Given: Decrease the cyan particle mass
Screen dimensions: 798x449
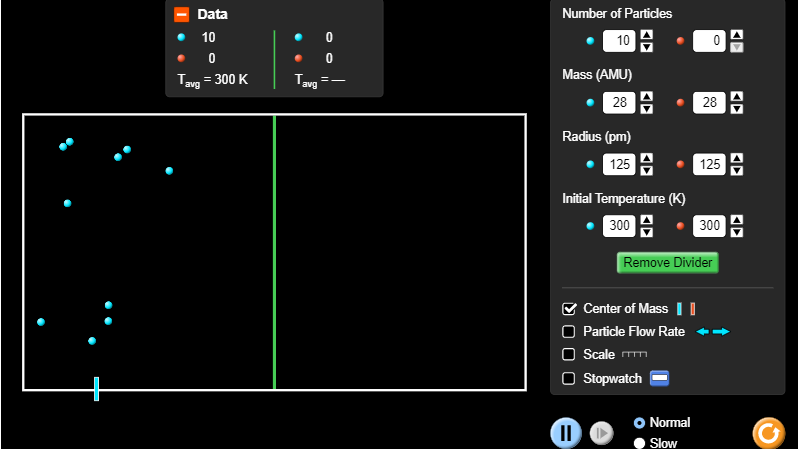Looking at the screenshot, I should pos(647,108).
